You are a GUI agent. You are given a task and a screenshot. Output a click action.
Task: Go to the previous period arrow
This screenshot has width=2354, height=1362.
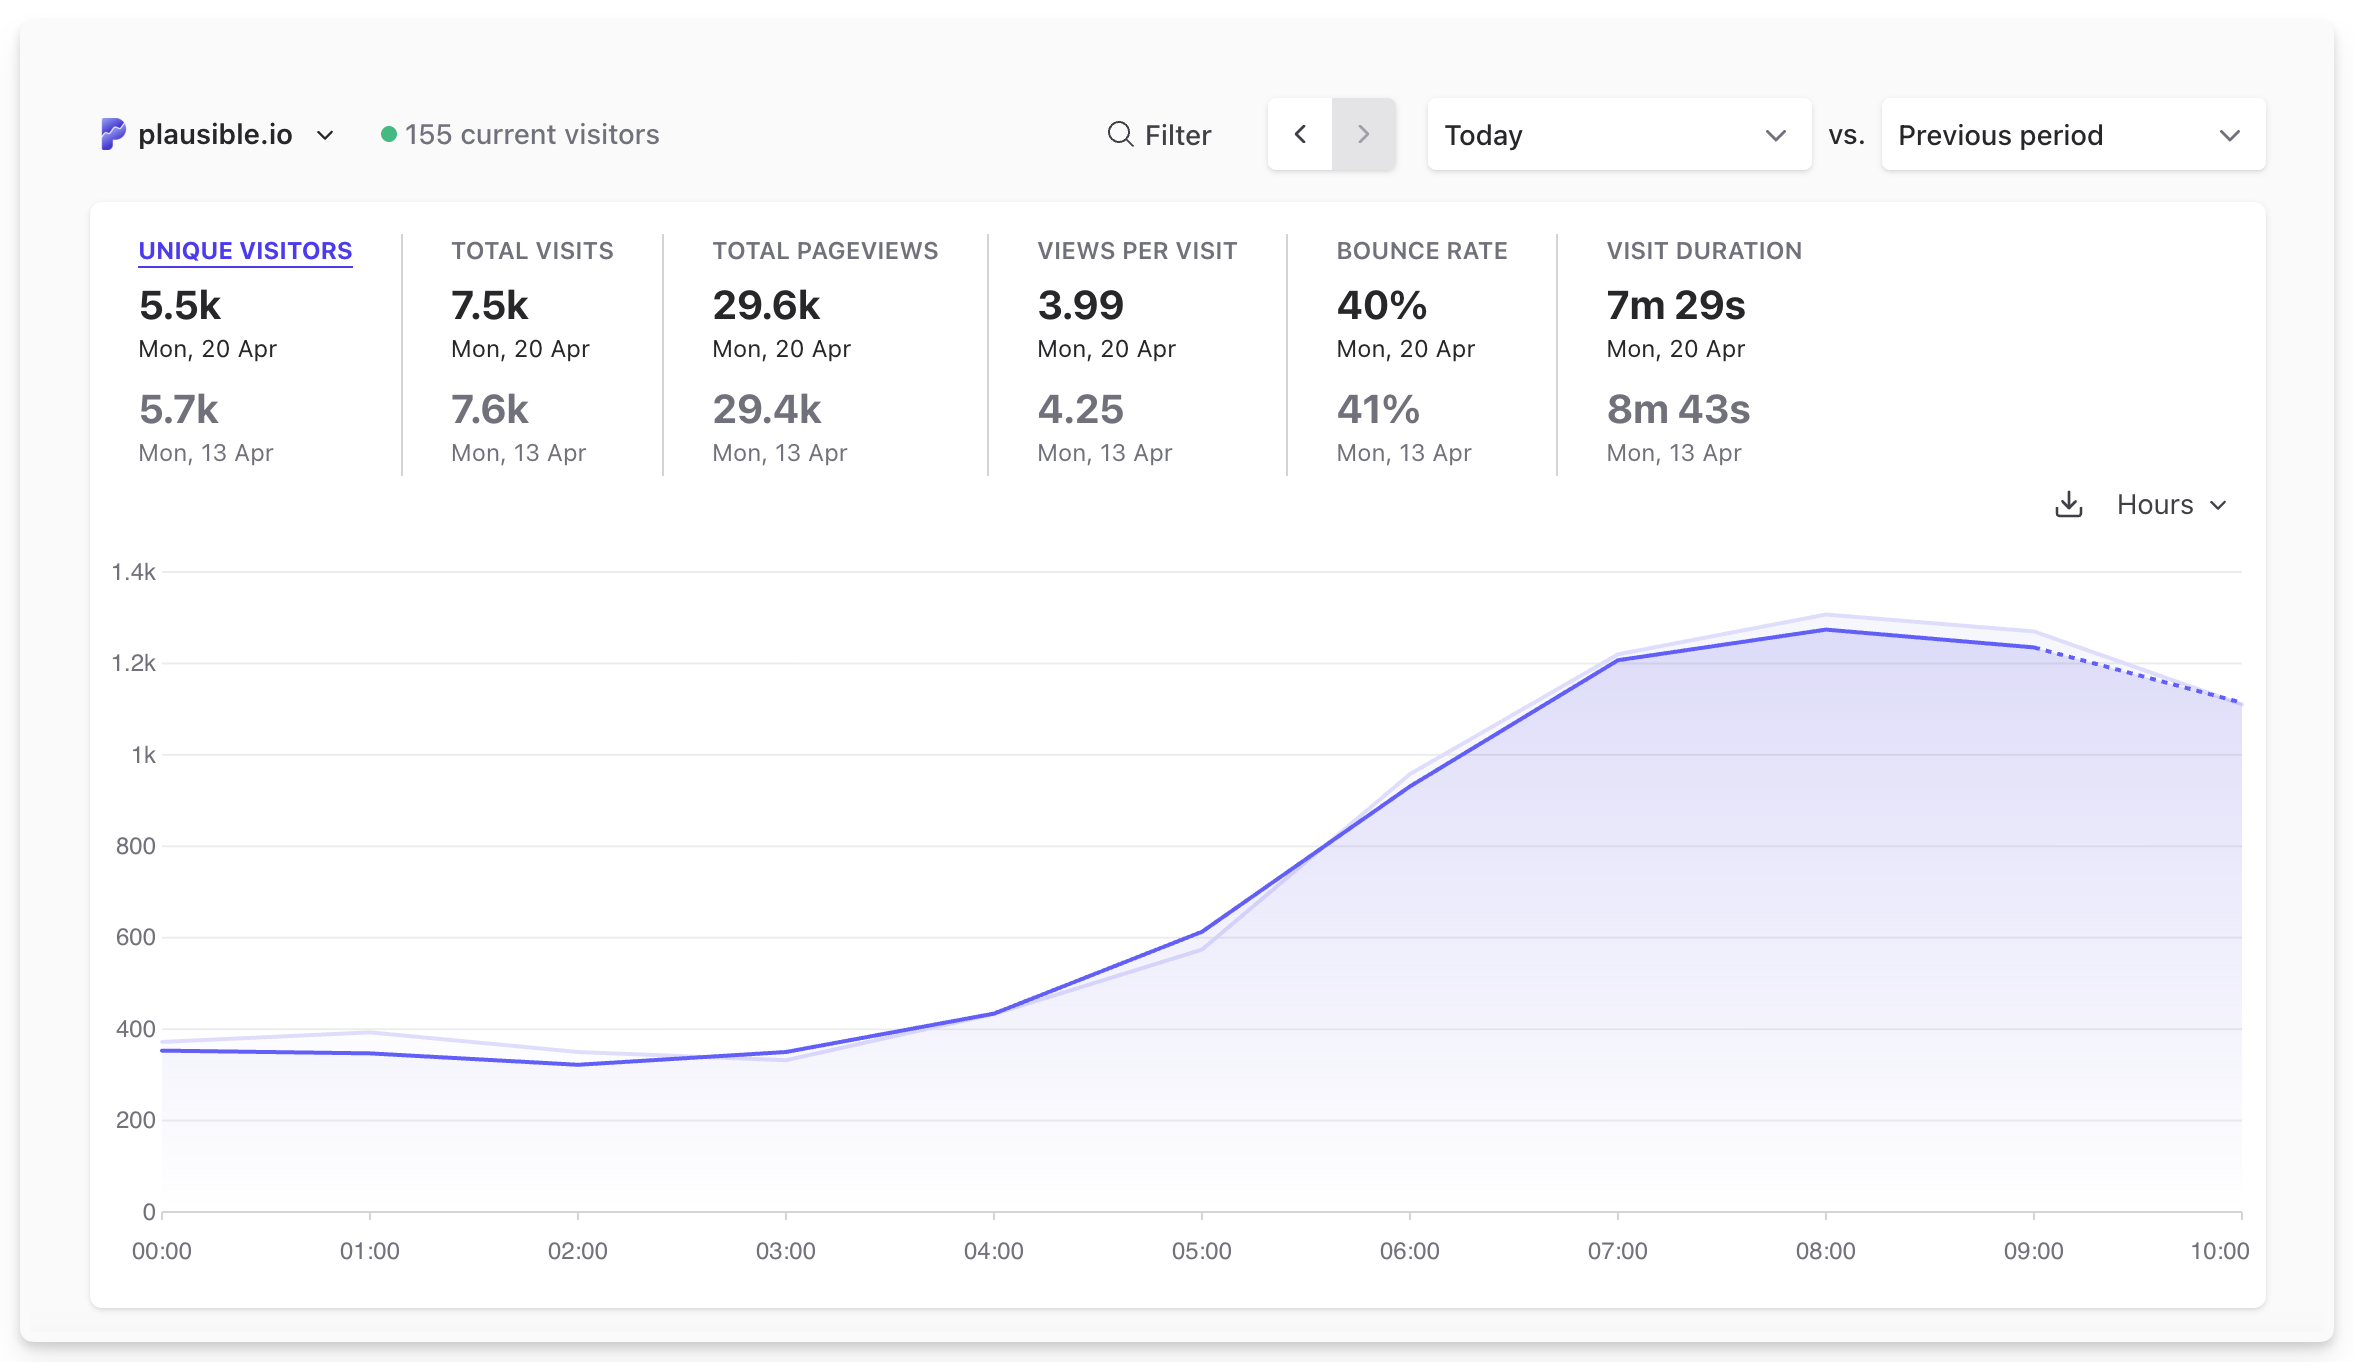coord(1300,134)
